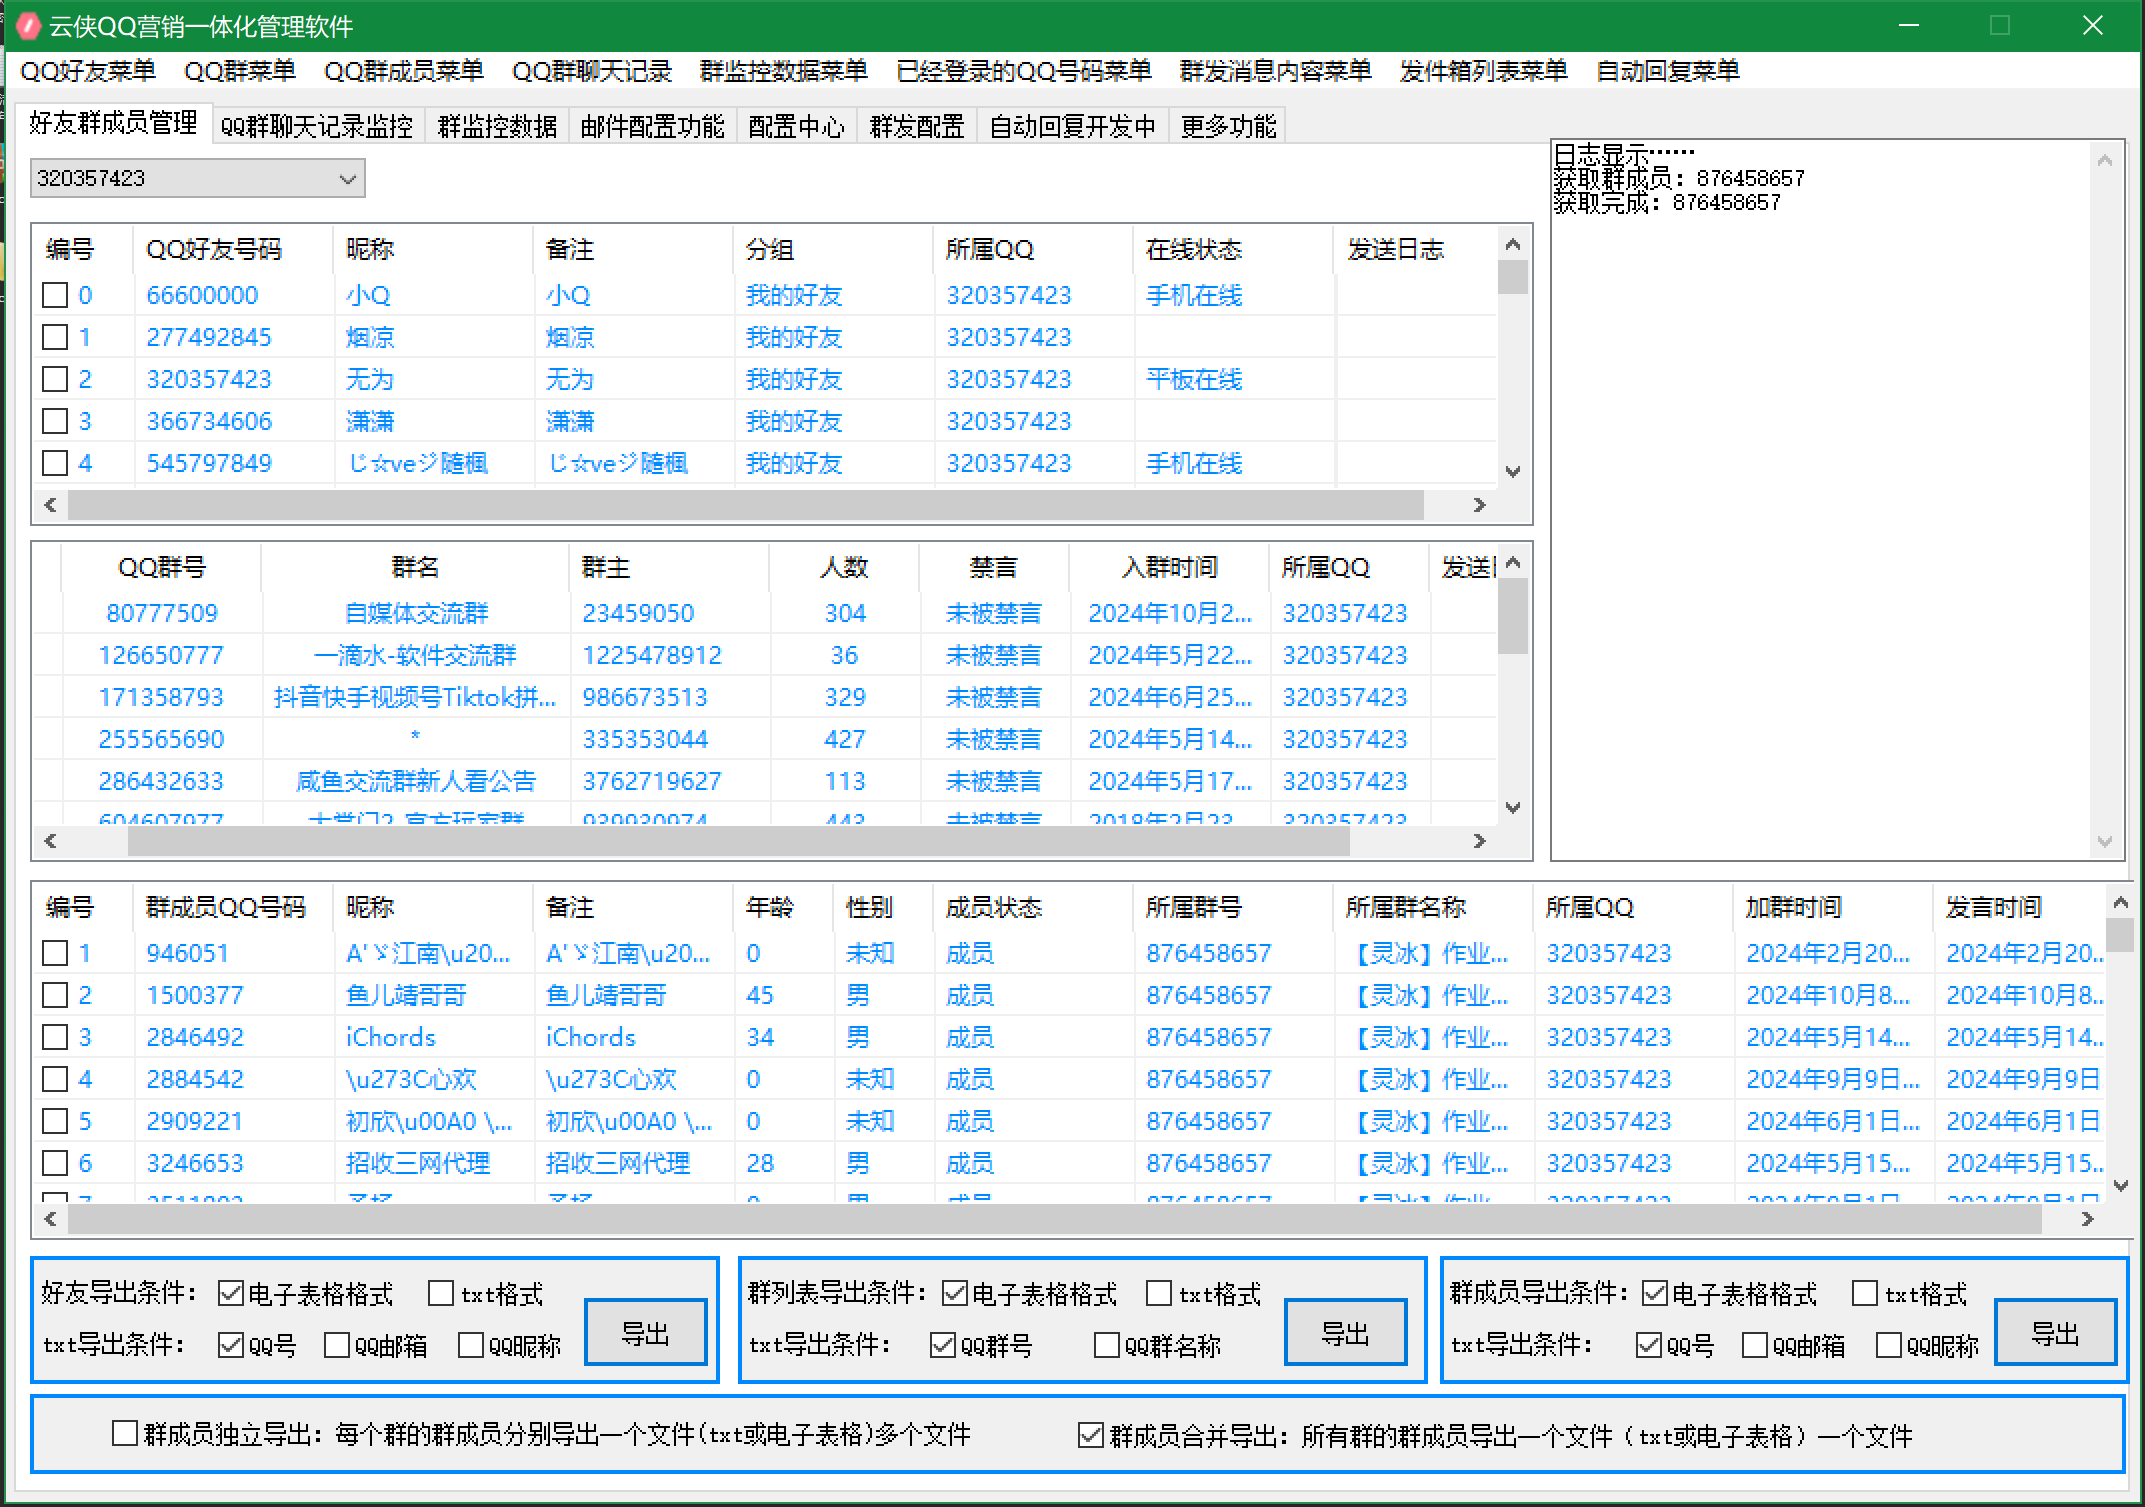2145x1507 pixels.
Task: Click friend table down scroll arrow
Action: (x=1513, y=471)
